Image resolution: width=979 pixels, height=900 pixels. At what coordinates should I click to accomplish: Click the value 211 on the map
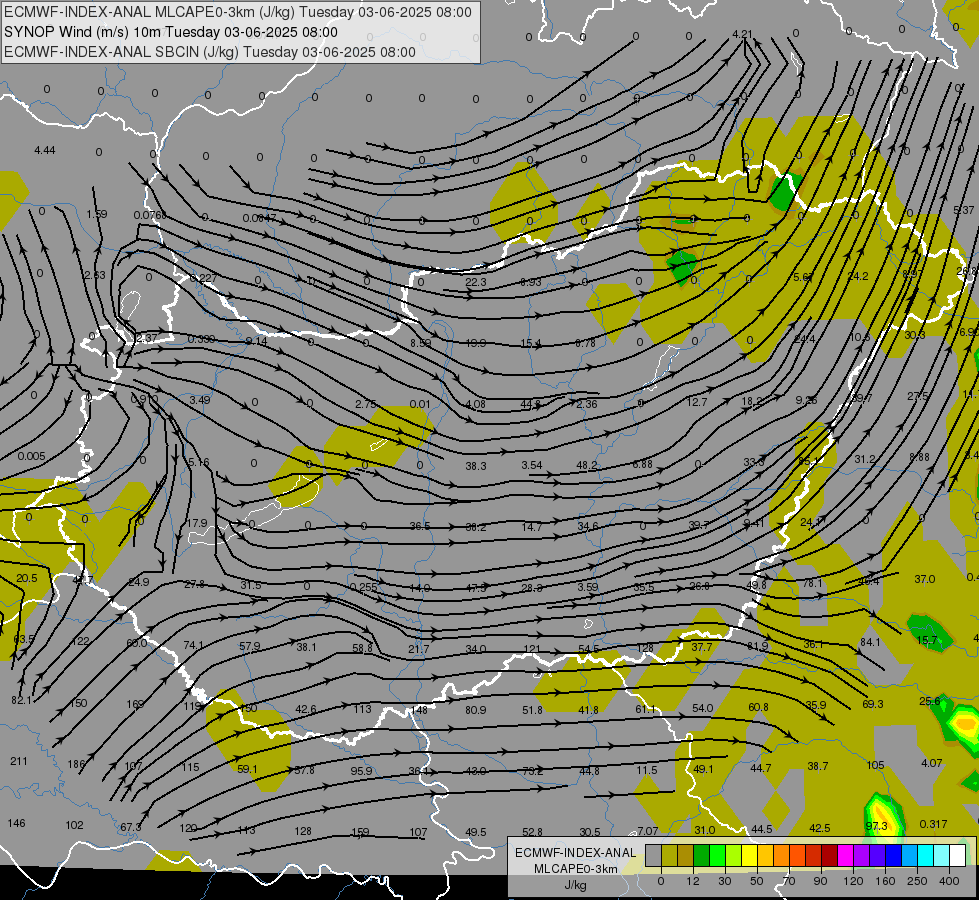pos(19,761)
